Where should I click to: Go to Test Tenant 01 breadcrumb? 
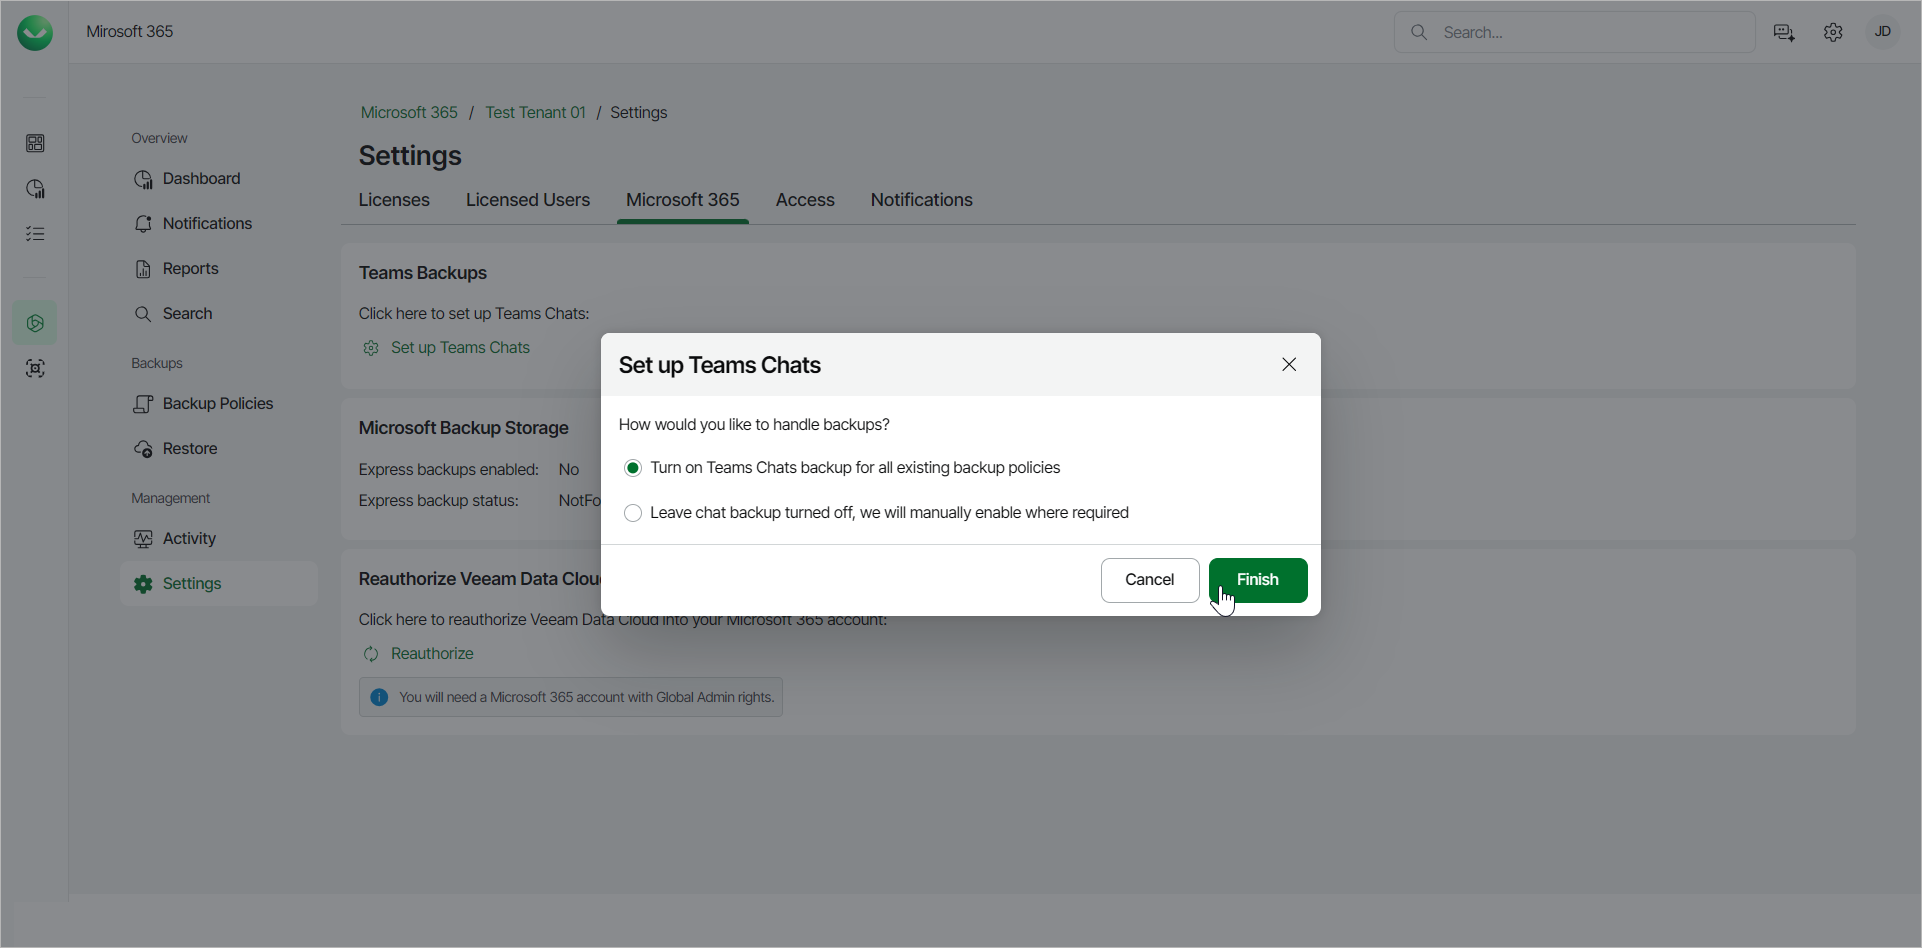coord(535,113)
